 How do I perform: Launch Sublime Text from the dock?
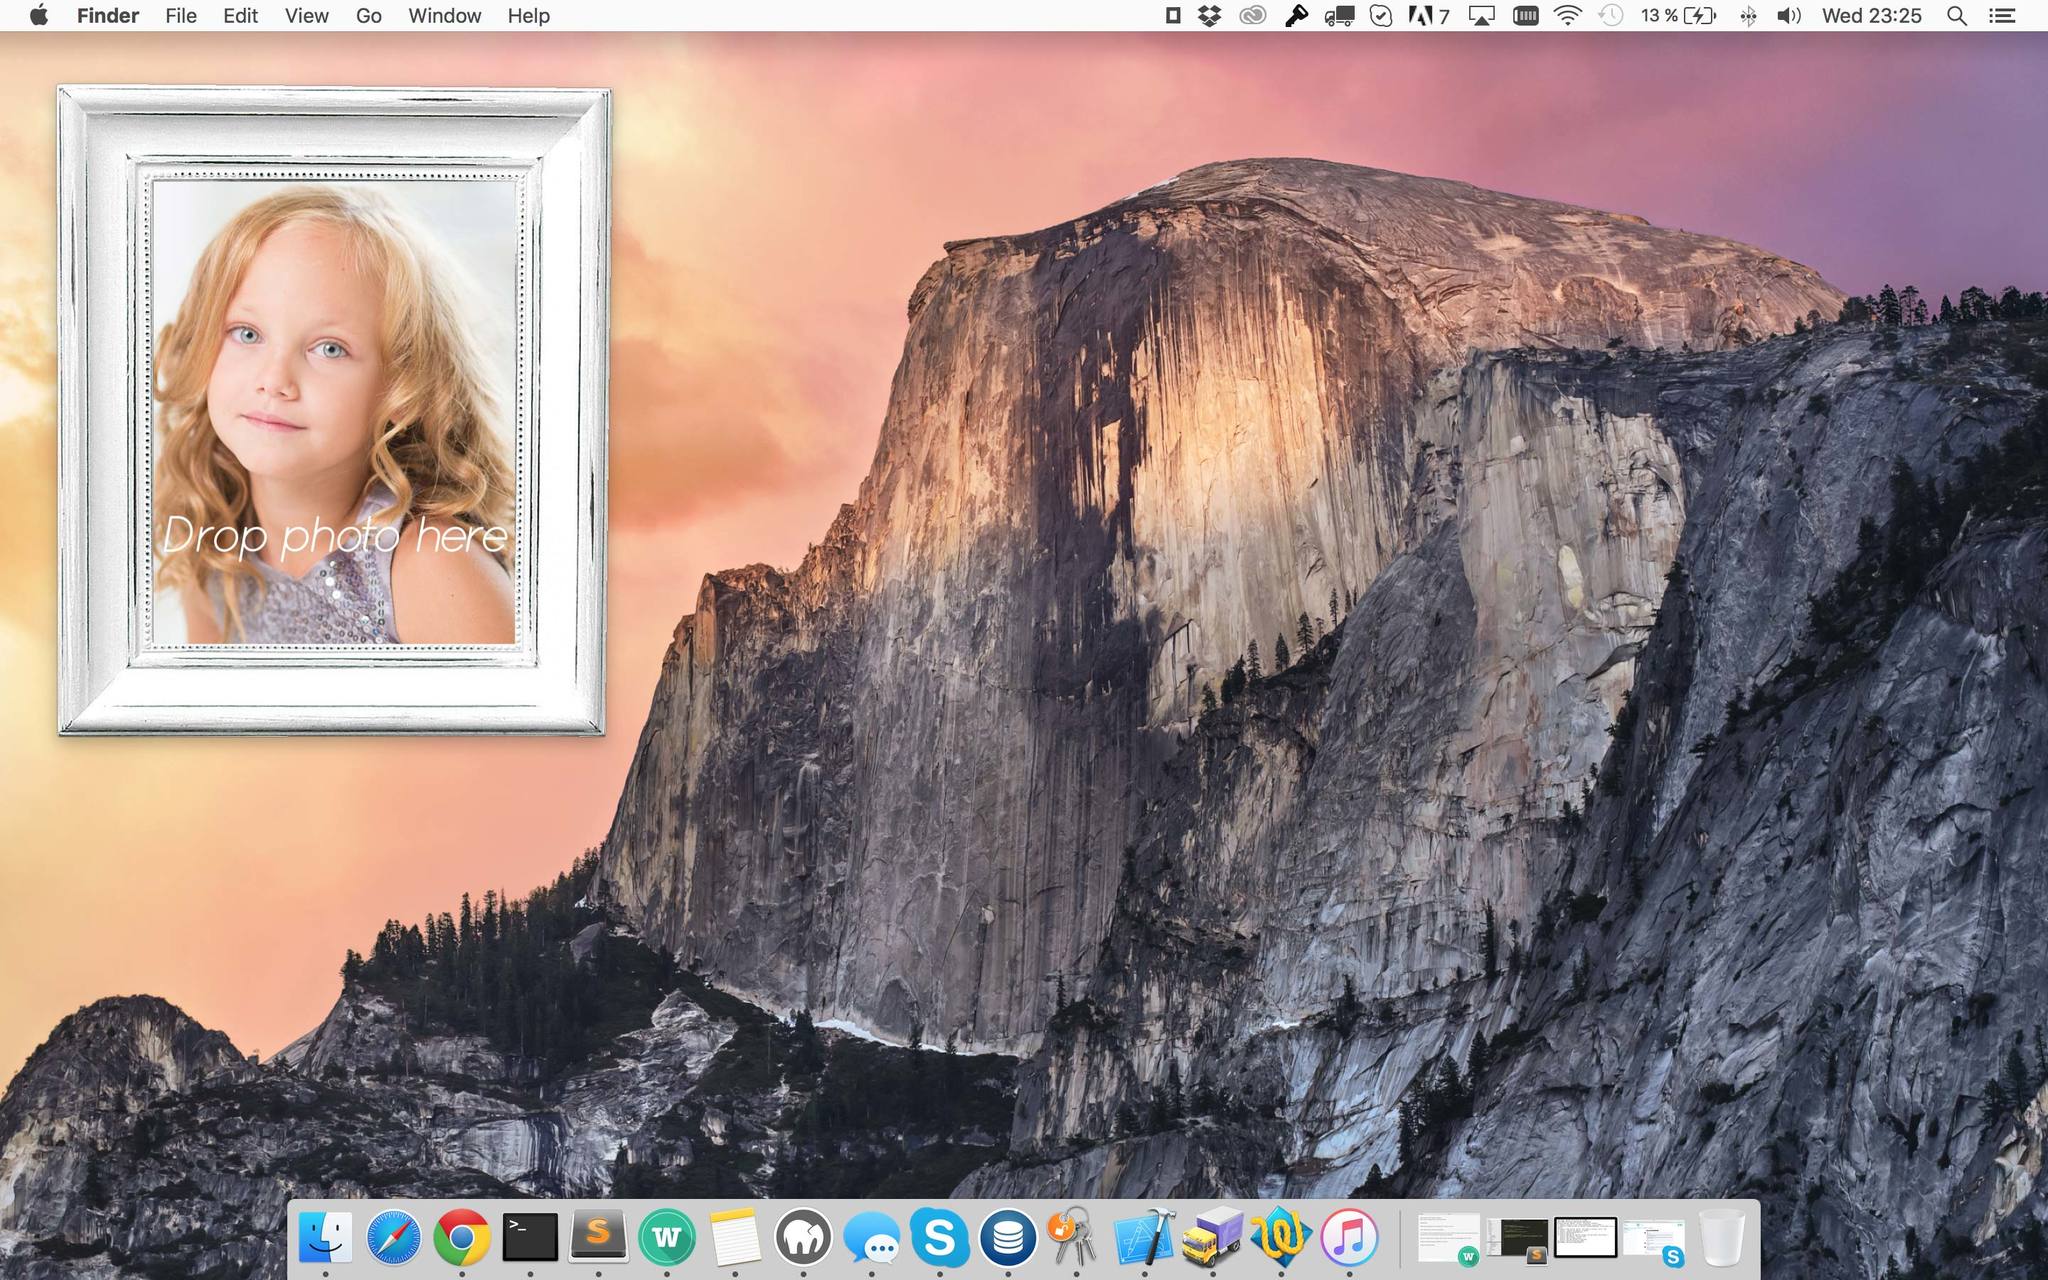click(598, 1238)
